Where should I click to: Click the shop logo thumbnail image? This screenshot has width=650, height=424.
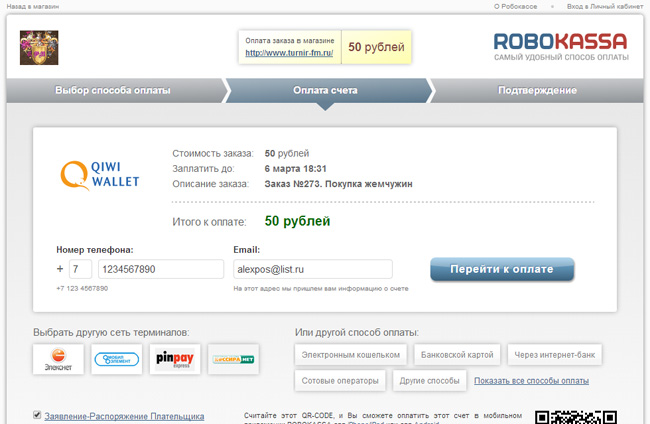(39, 48)
